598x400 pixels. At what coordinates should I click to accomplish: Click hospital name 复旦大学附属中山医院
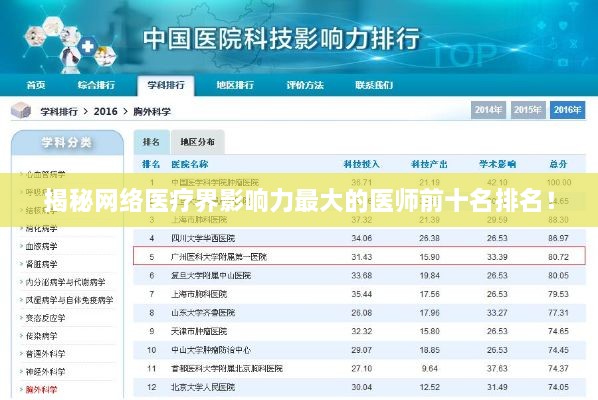tap(211, 276)
